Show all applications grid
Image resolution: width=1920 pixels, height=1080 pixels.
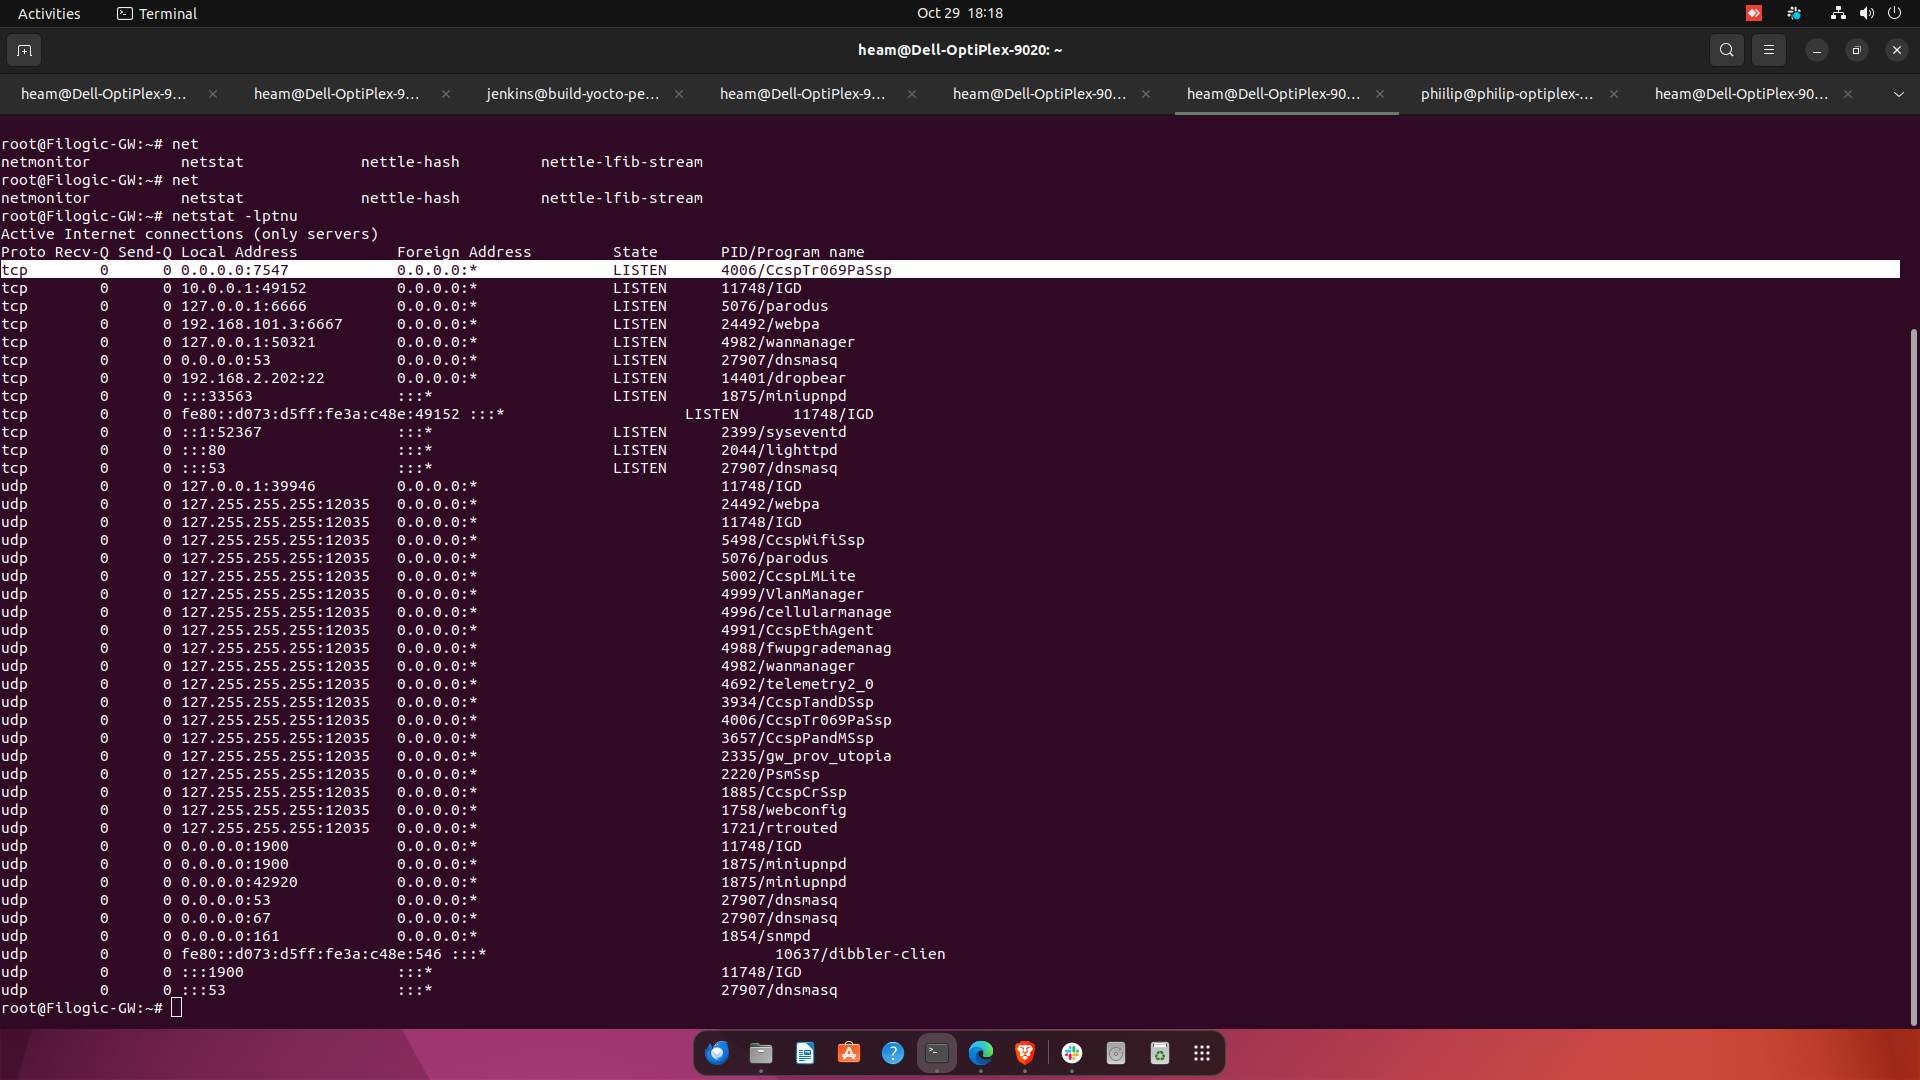click(x=1202, y=1053)
